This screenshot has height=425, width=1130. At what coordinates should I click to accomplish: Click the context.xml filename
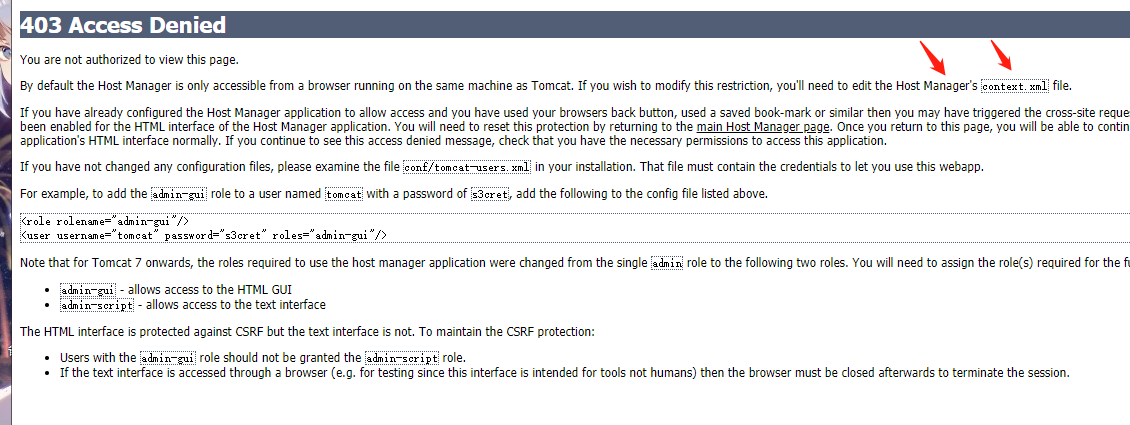pos(1014,87)
